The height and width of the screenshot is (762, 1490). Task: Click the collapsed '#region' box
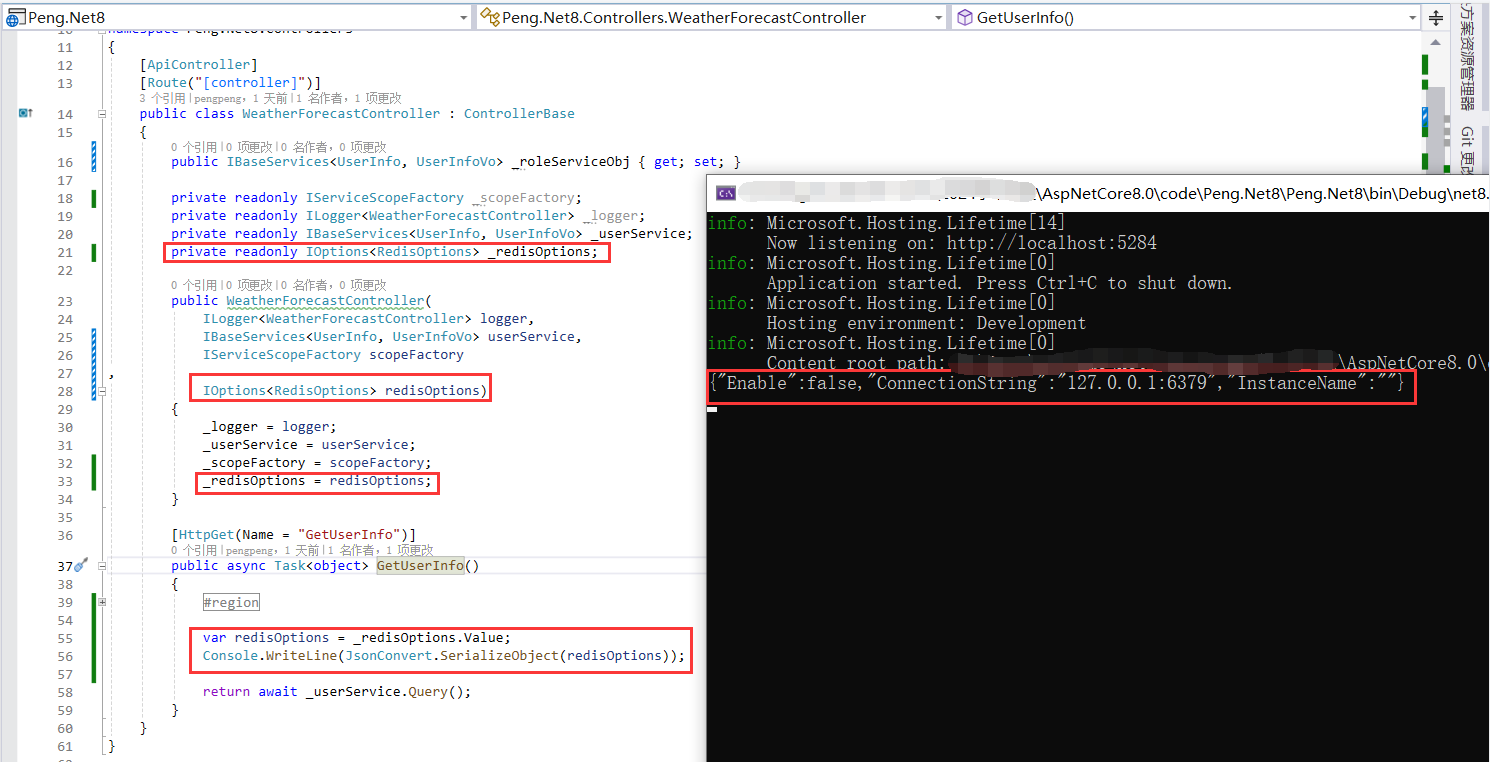pyautogui.click(x=231, y=603)
